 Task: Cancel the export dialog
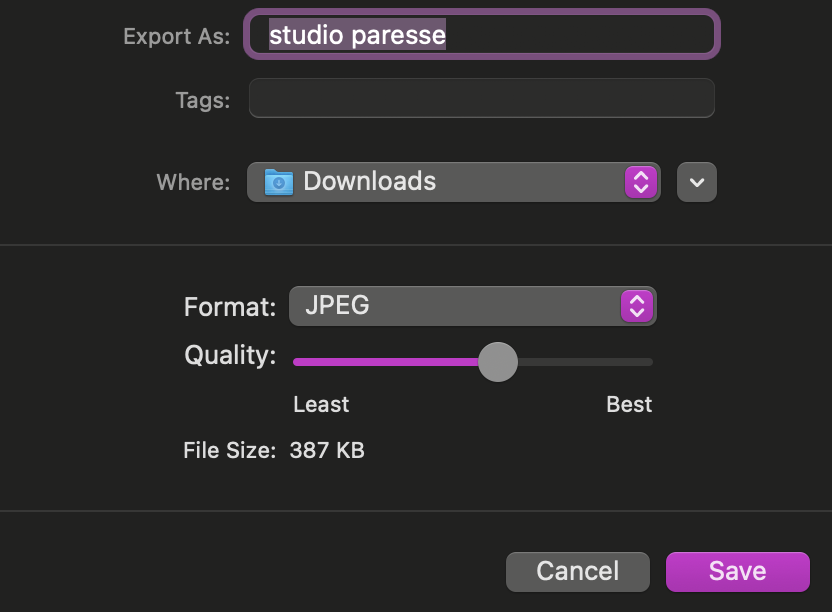pos(577,571)
